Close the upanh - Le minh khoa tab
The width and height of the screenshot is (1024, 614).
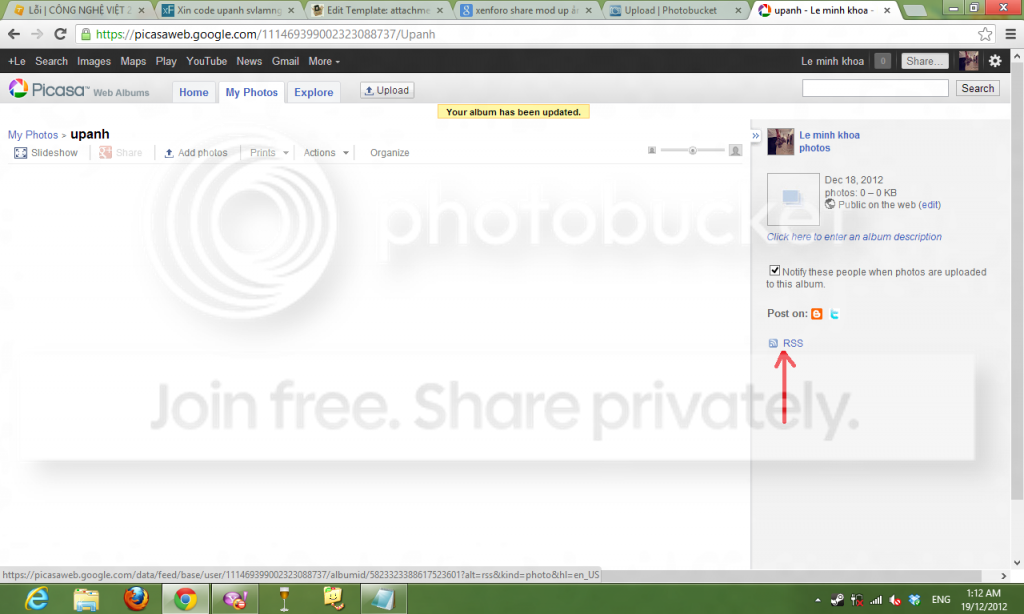coord(887,10)
